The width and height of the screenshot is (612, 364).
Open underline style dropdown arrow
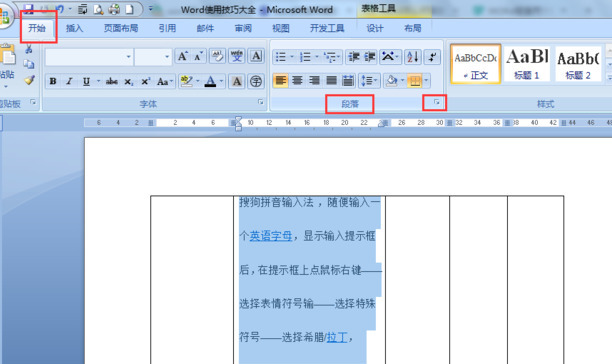click(x=98, y=81)
